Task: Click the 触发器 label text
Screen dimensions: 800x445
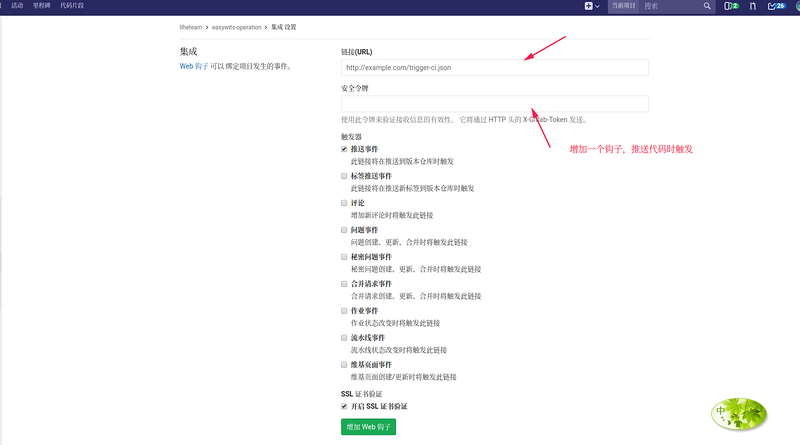Action: [x=351, y=137]
